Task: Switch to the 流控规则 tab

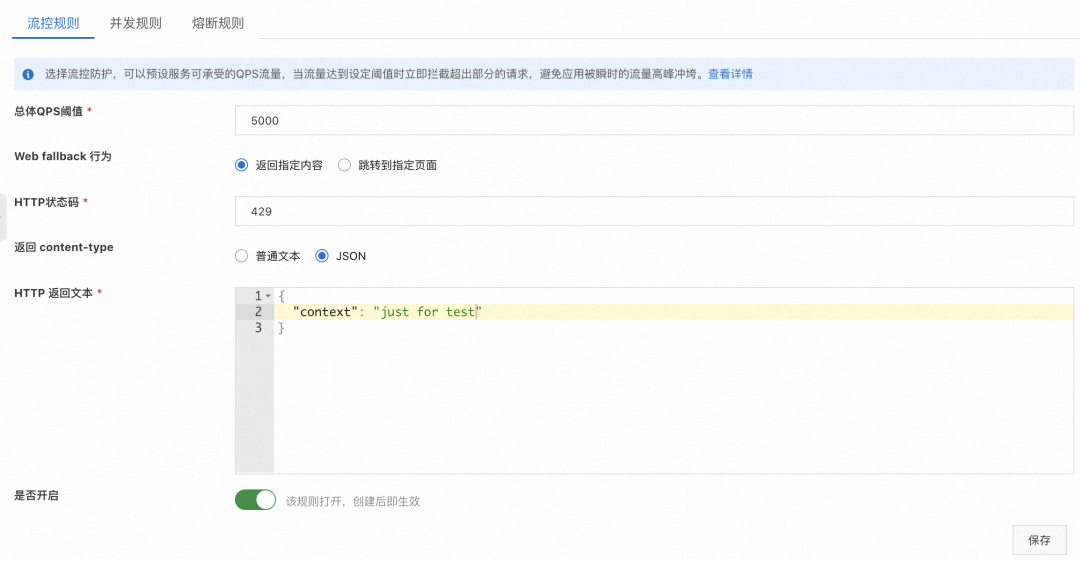Action: click(x=53, y=23)
